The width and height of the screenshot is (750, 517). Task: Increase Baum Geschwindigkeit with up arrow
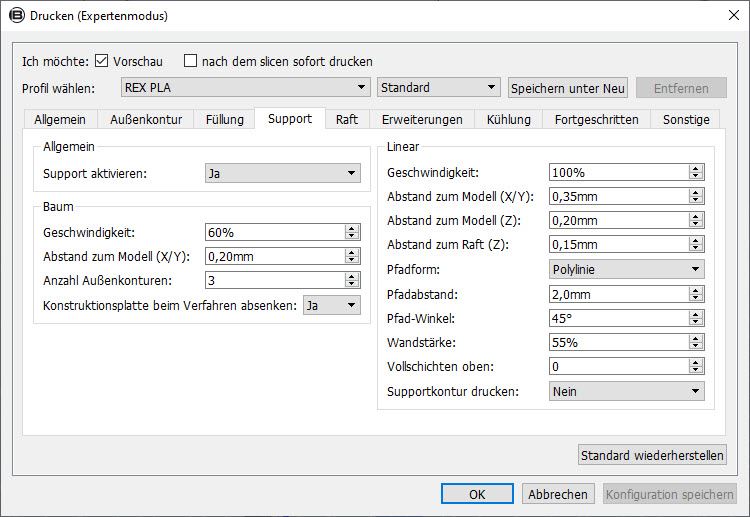tap(352, 229)
